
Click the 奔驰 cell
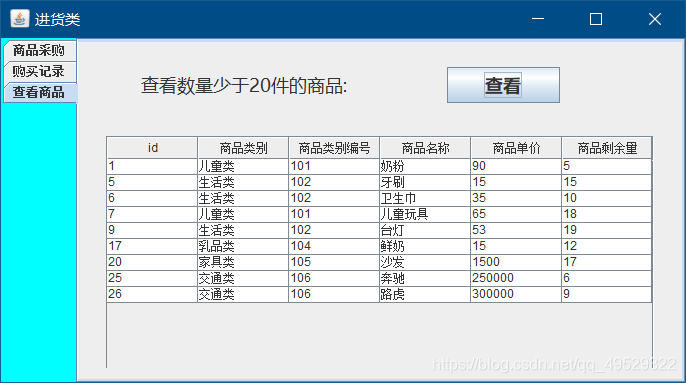(x=425, y=278)
